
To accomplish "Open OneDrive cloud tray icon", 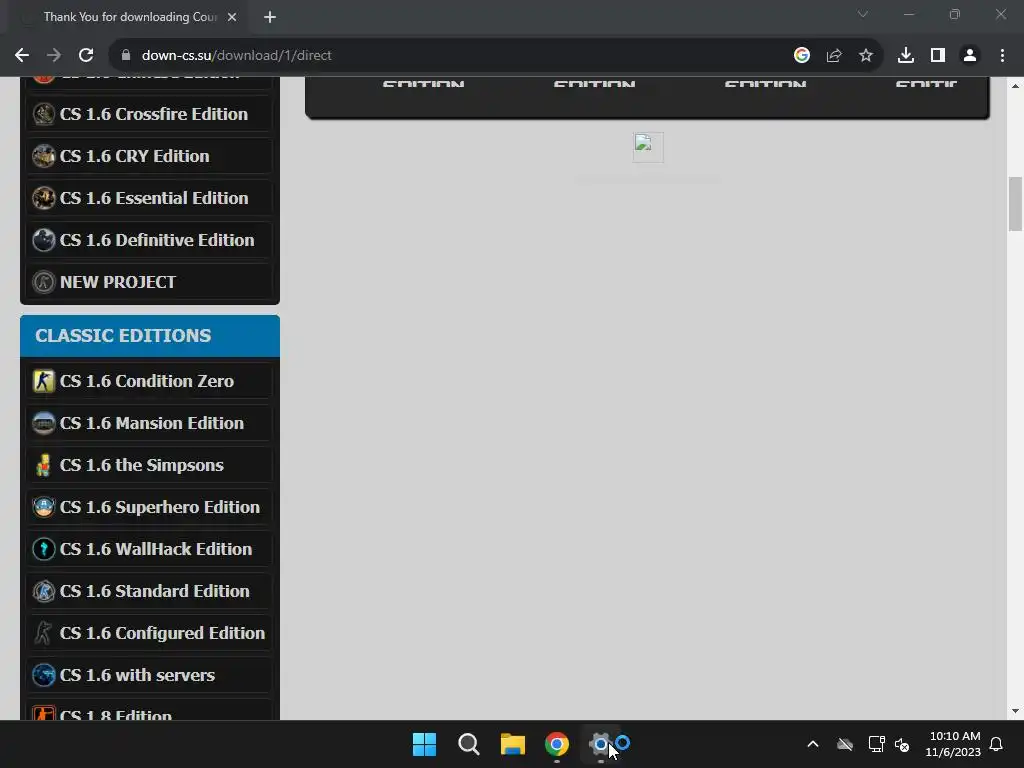I will (845, 744).
